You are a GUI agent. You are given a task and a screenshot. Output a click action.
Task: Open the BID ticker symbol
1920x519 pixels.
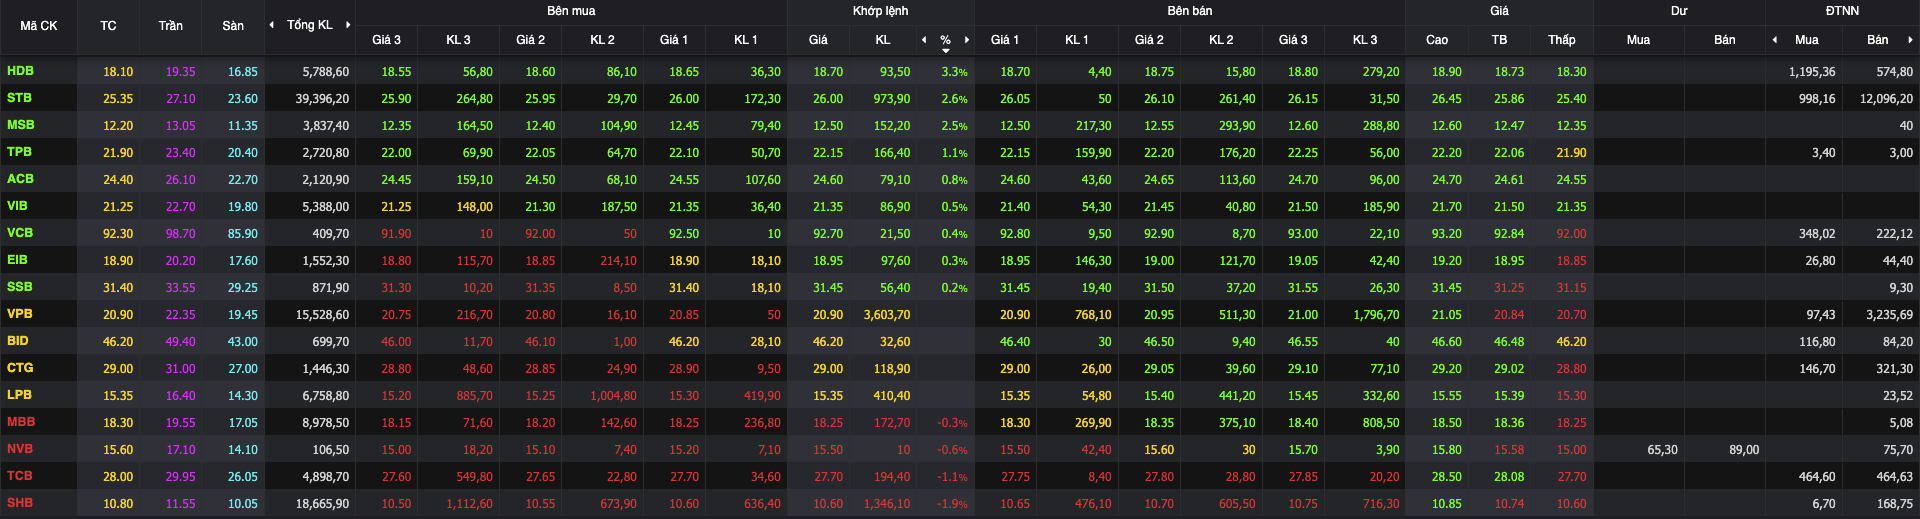pyautogui.click(x=18, y=341)
